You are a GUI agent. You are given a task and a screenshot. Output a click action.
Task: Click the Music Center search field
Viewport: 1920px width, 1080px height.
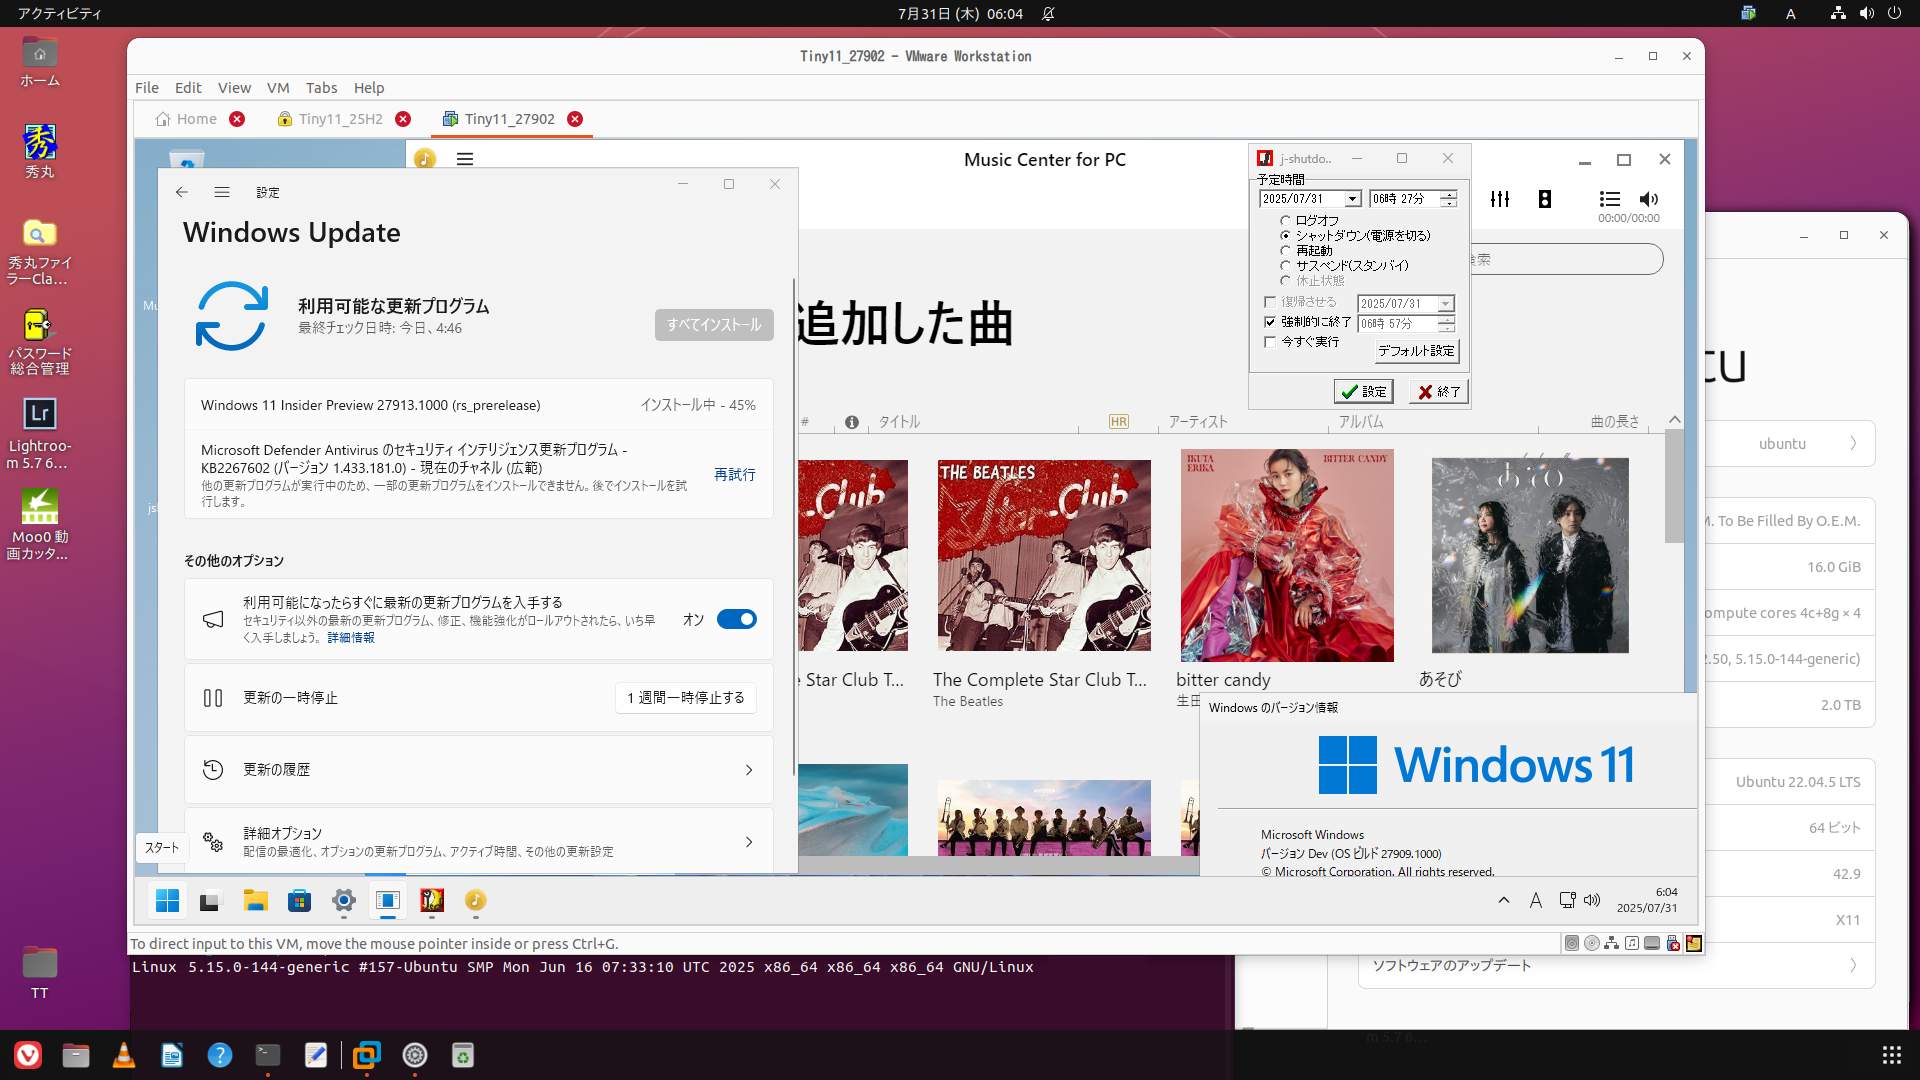(1566, 259)
